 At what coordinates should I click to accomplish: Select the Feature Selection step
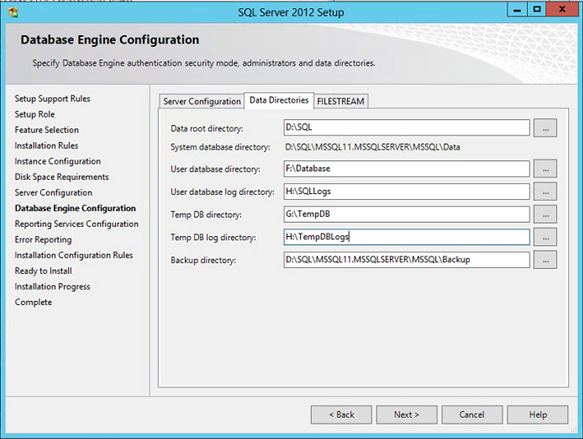[x=47, y=130]
